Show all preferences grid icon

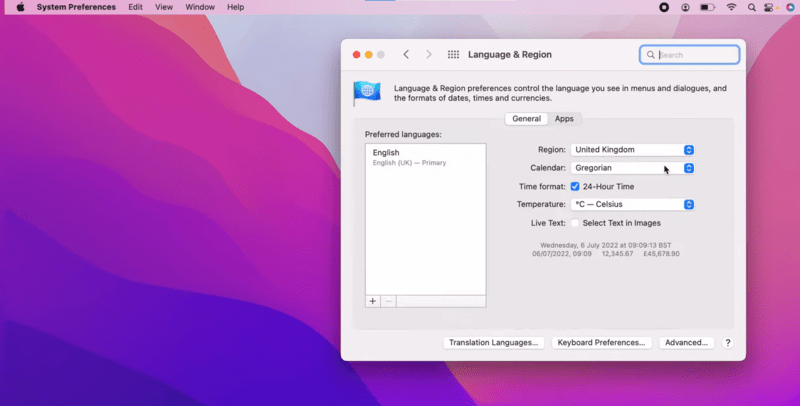click(453, 55)
